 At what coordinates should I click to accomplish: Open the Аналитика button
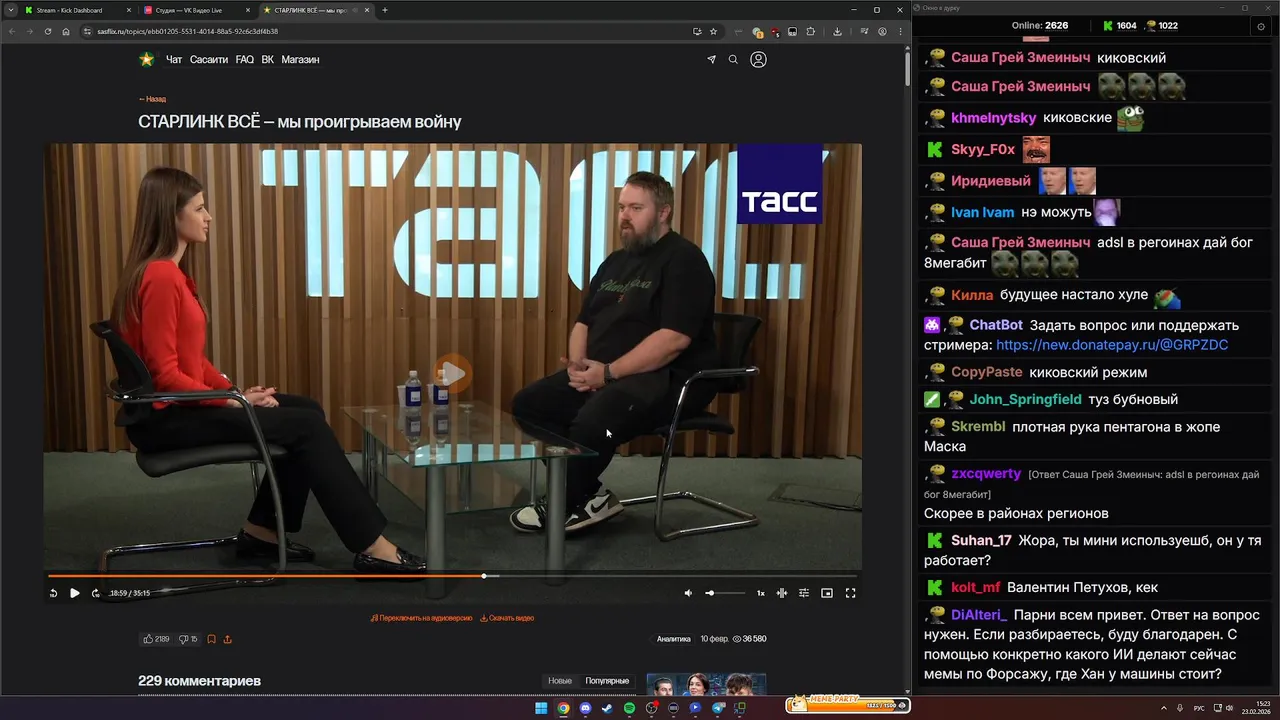point(673,639)
